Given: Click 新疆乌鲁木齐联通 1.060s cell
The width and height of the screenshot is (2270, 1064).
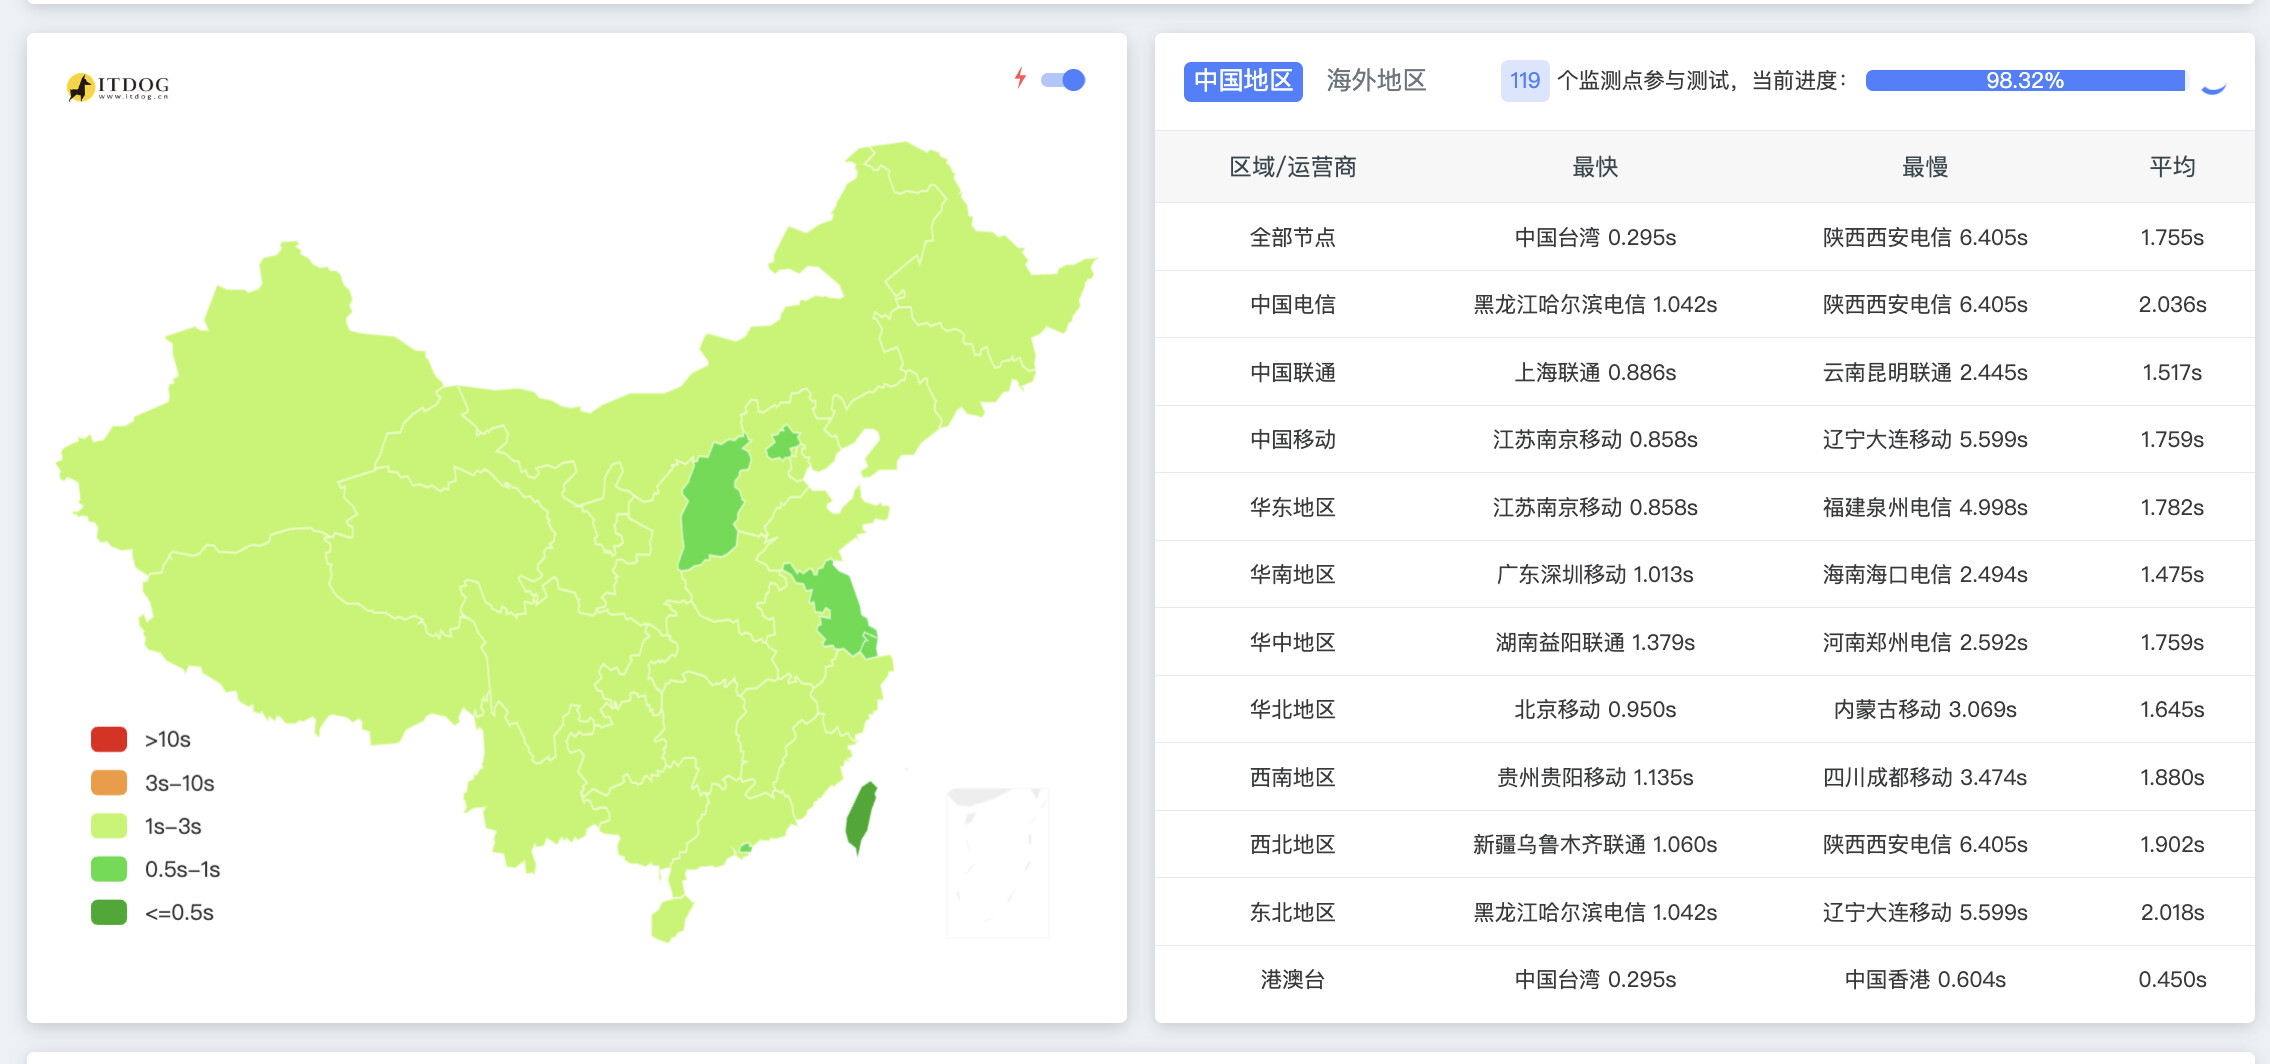Looking at the screenshot, I should [1595, 844].
